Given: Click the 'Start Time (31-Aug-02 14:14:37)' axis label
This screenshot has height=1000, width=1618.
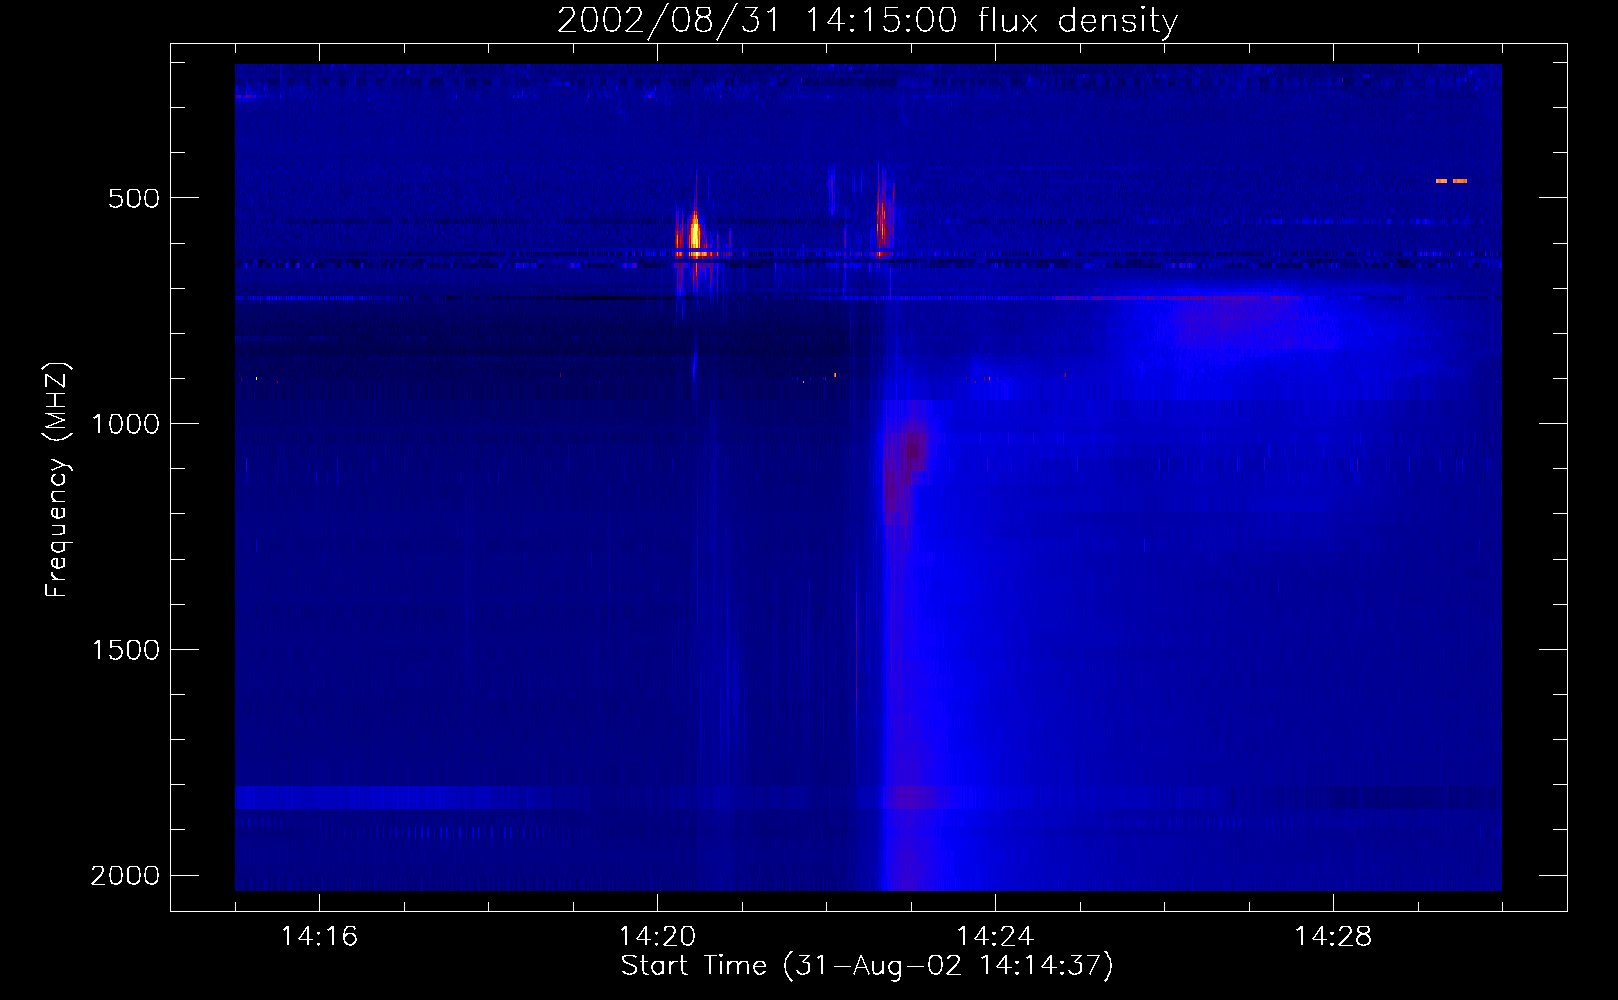Looking at the screenshot, I should 867,966.
